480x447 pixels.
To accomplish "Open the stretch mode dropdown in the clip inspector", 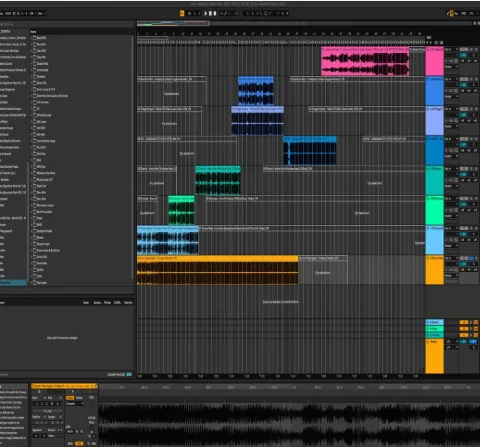I will click(x=75, y=404).
